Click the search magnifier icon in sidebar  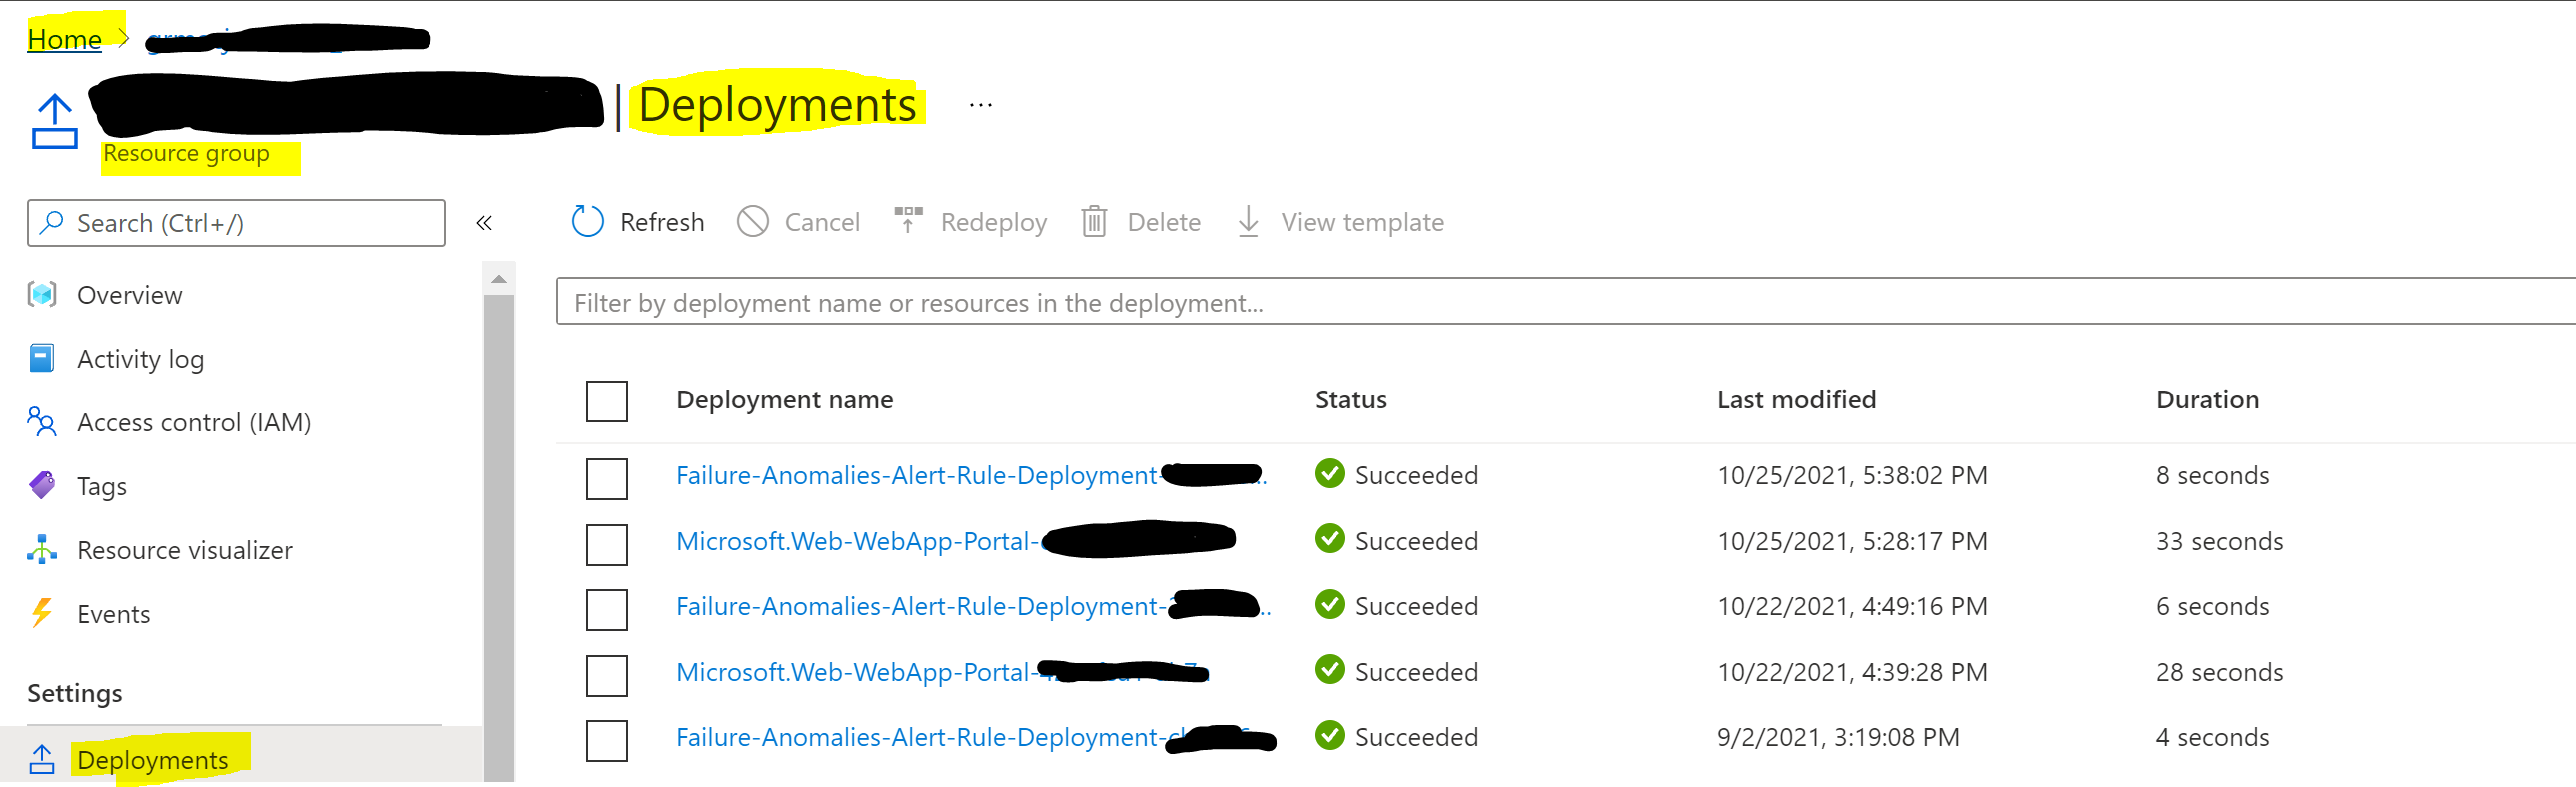(50, 222)
